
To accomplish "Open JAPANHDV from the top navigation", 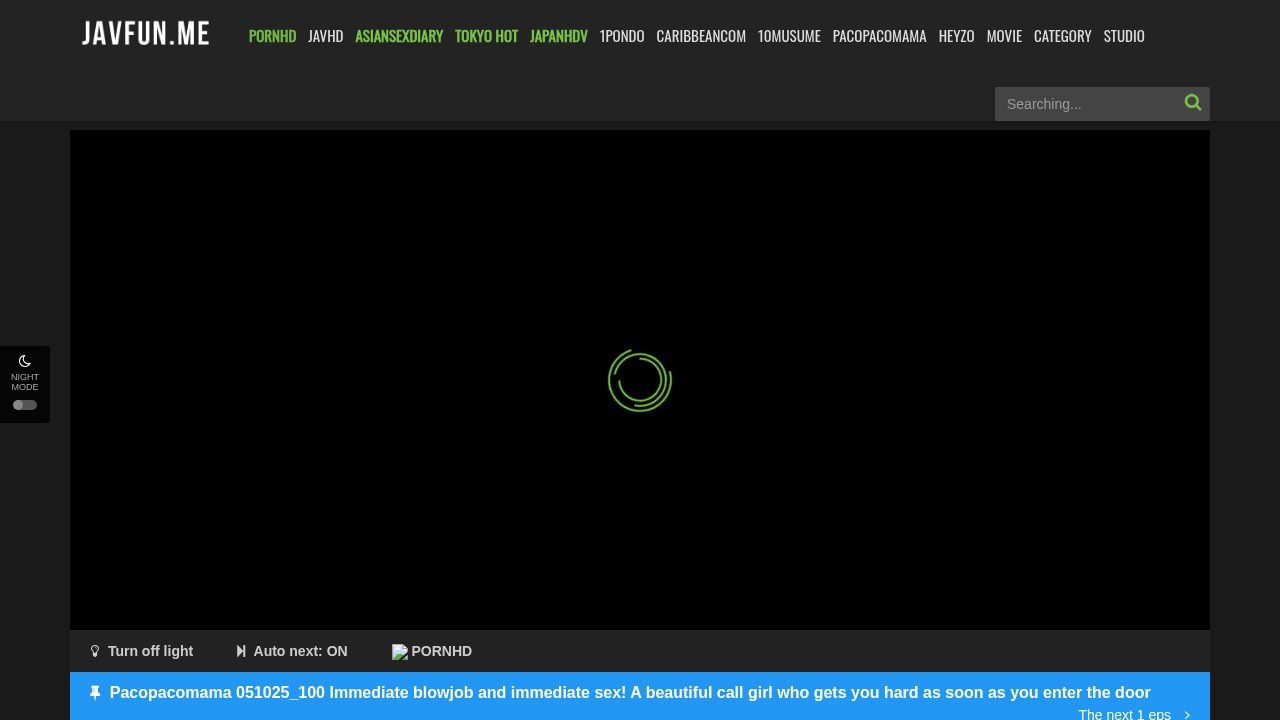I will [559, 36].
